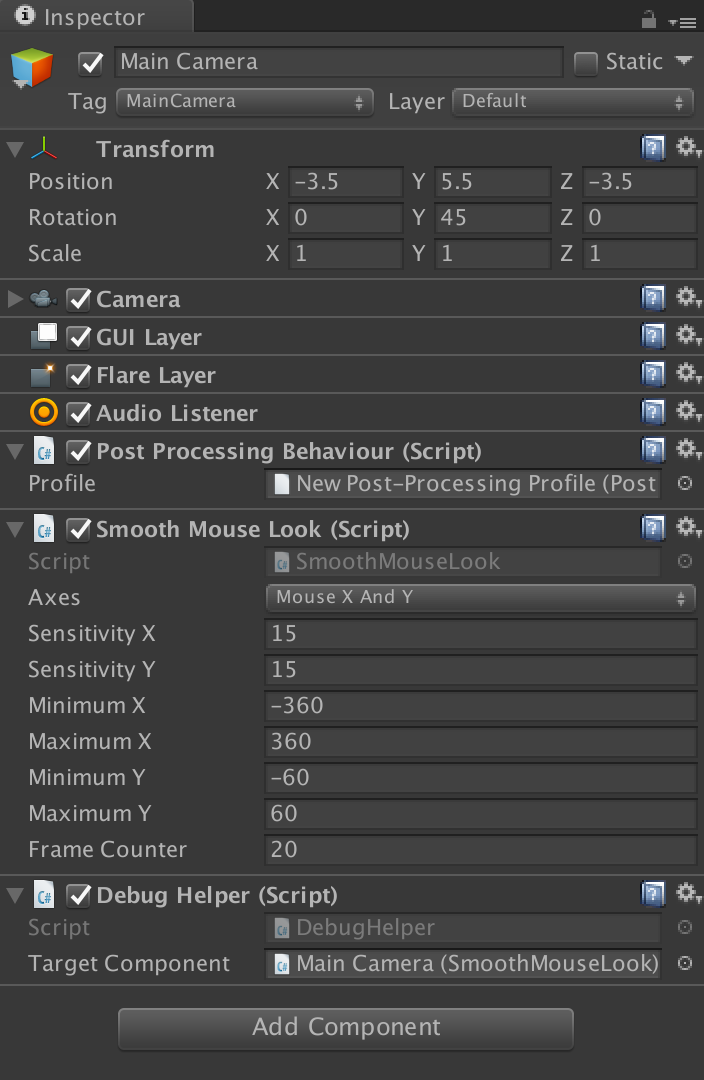Open Smooth Mouse Look help icon
The height and width of the screenshot is (1080, 704).
(x=653, y=528)
